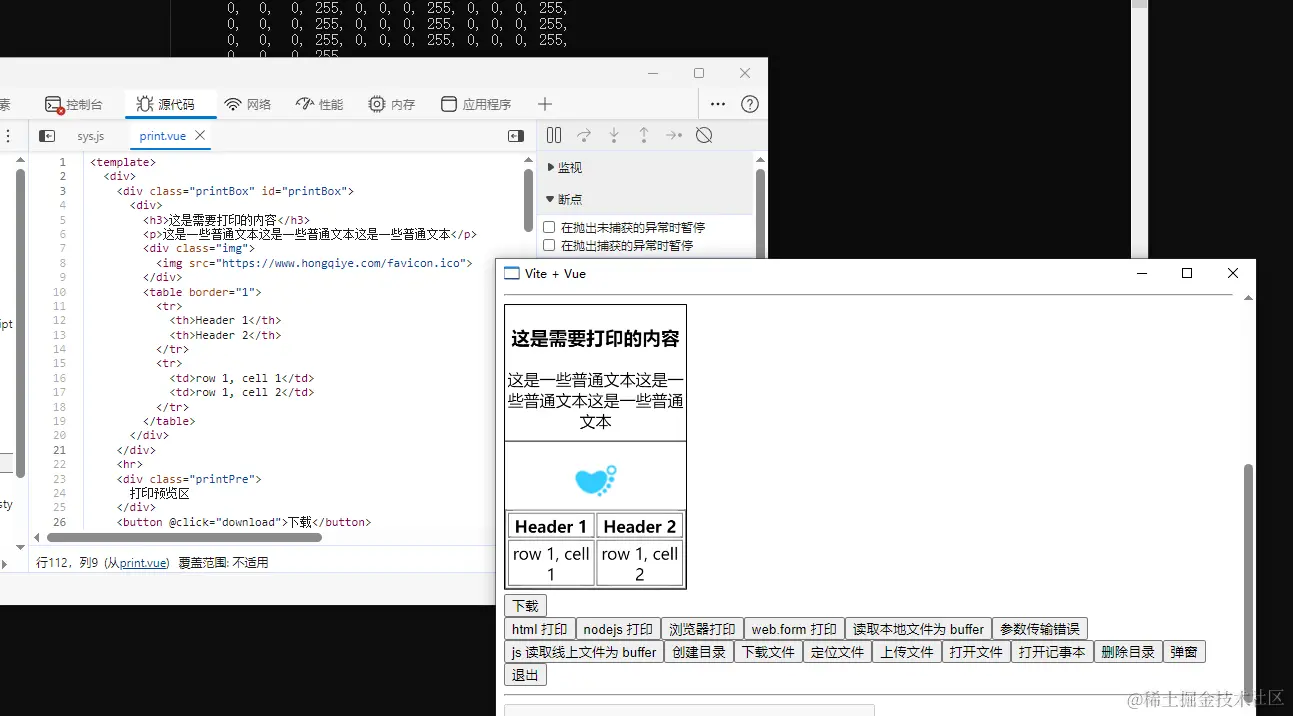Click the code editor horizontal scrollbar
Viewport: 1293px width, 716px height.
[184, 538]
